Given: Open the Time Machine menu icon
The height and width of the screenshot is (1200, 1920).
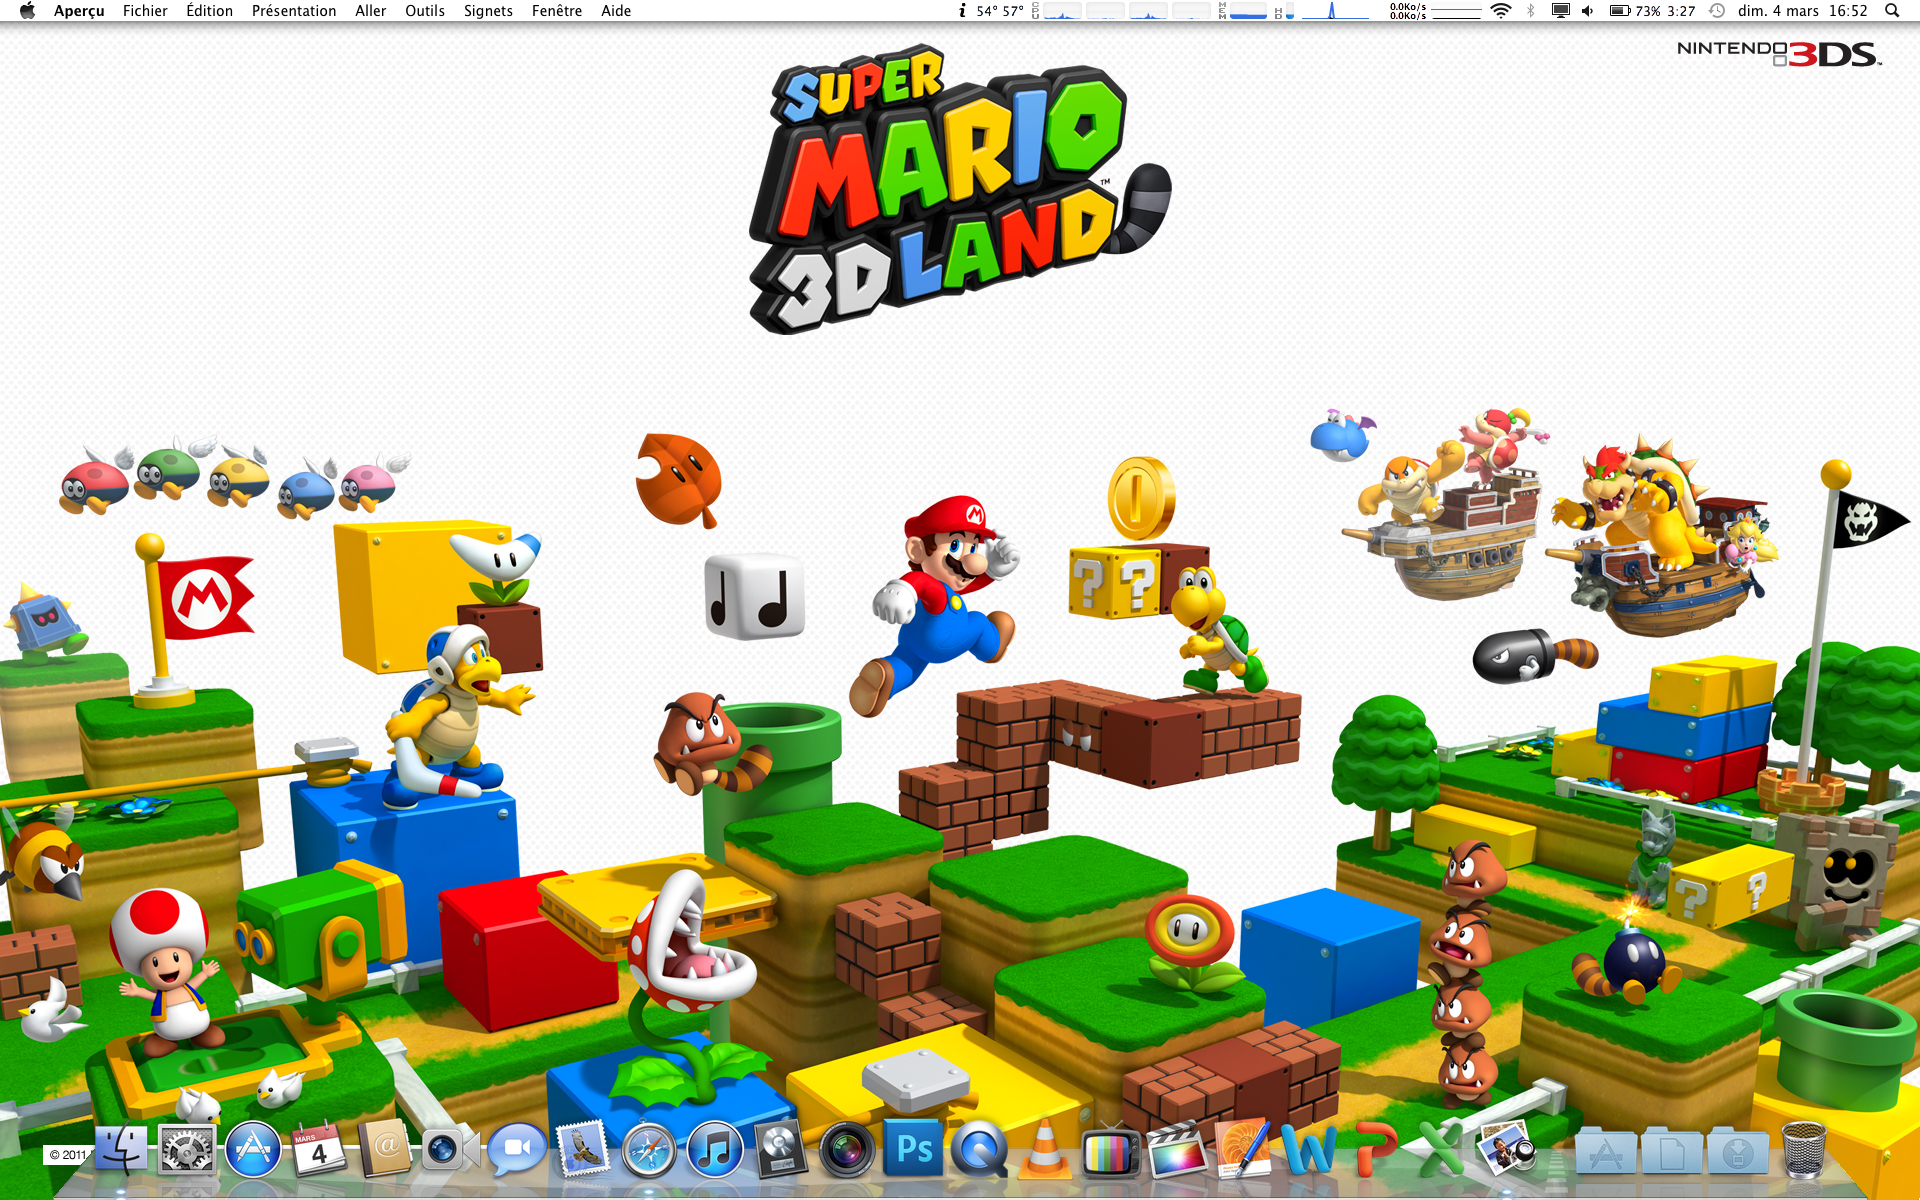Looking at the screenshot, I should (x=1717, y=11).
